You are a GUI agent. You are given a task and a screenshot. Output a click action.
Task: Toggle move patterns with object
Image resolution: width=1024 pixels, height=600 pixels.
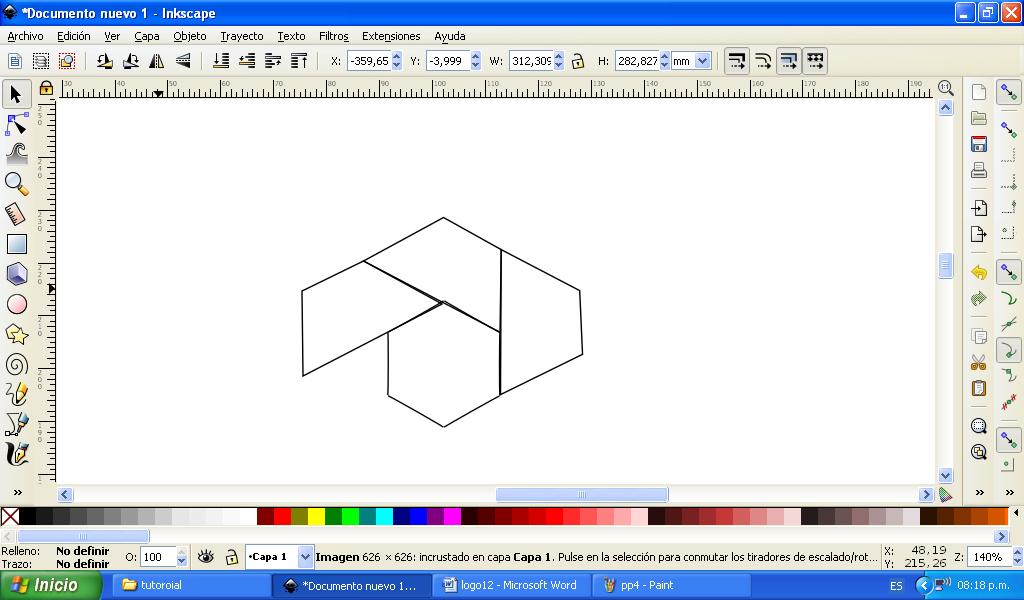815,61
